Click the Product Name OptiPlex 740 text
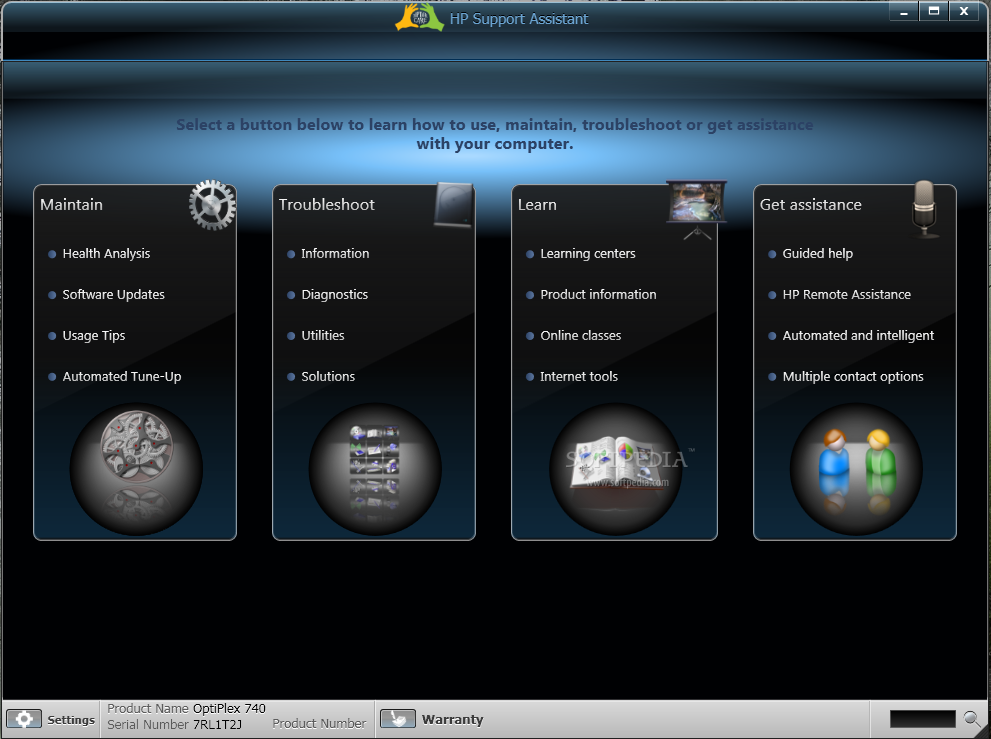 point(186,709)
